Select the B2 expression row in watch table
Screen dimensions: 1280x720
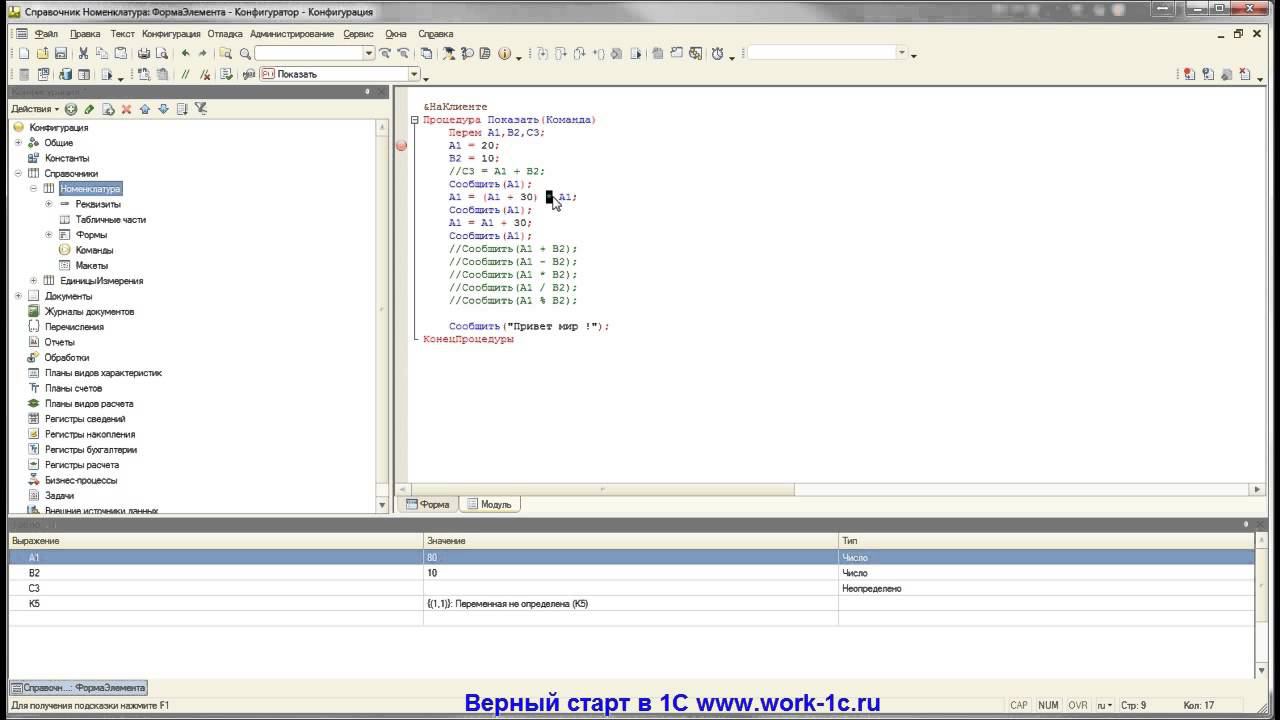tap(632, 573)
